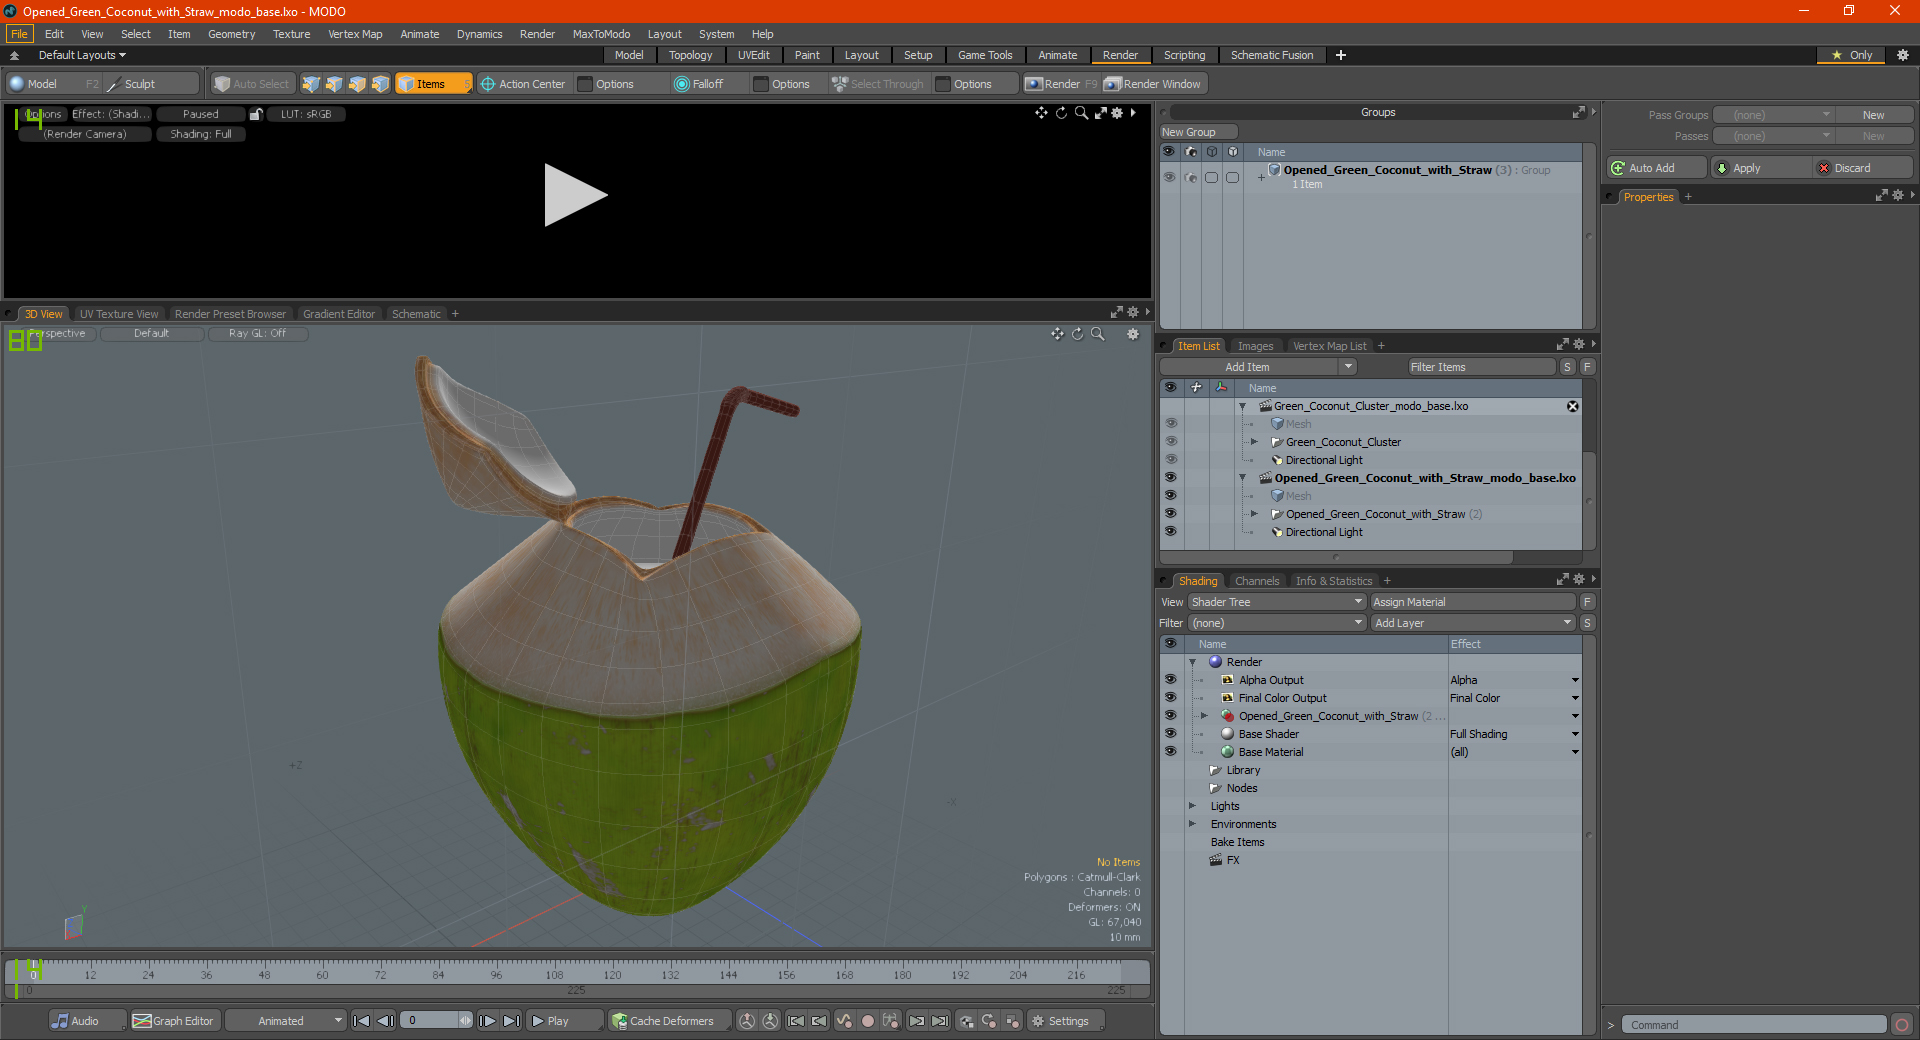Switch to the Channels tab

[1256, 581]
